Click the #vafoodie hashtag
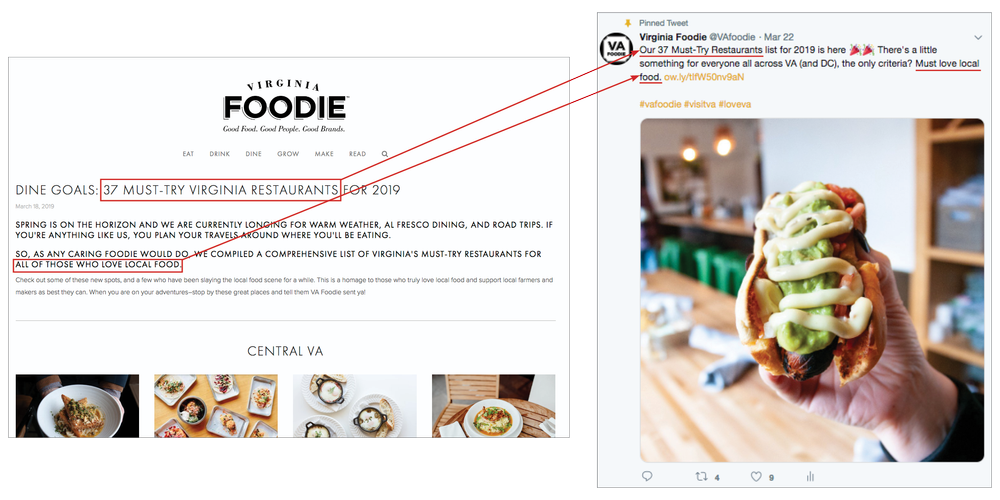This screenshot has width=1000, height=500. 660,104
